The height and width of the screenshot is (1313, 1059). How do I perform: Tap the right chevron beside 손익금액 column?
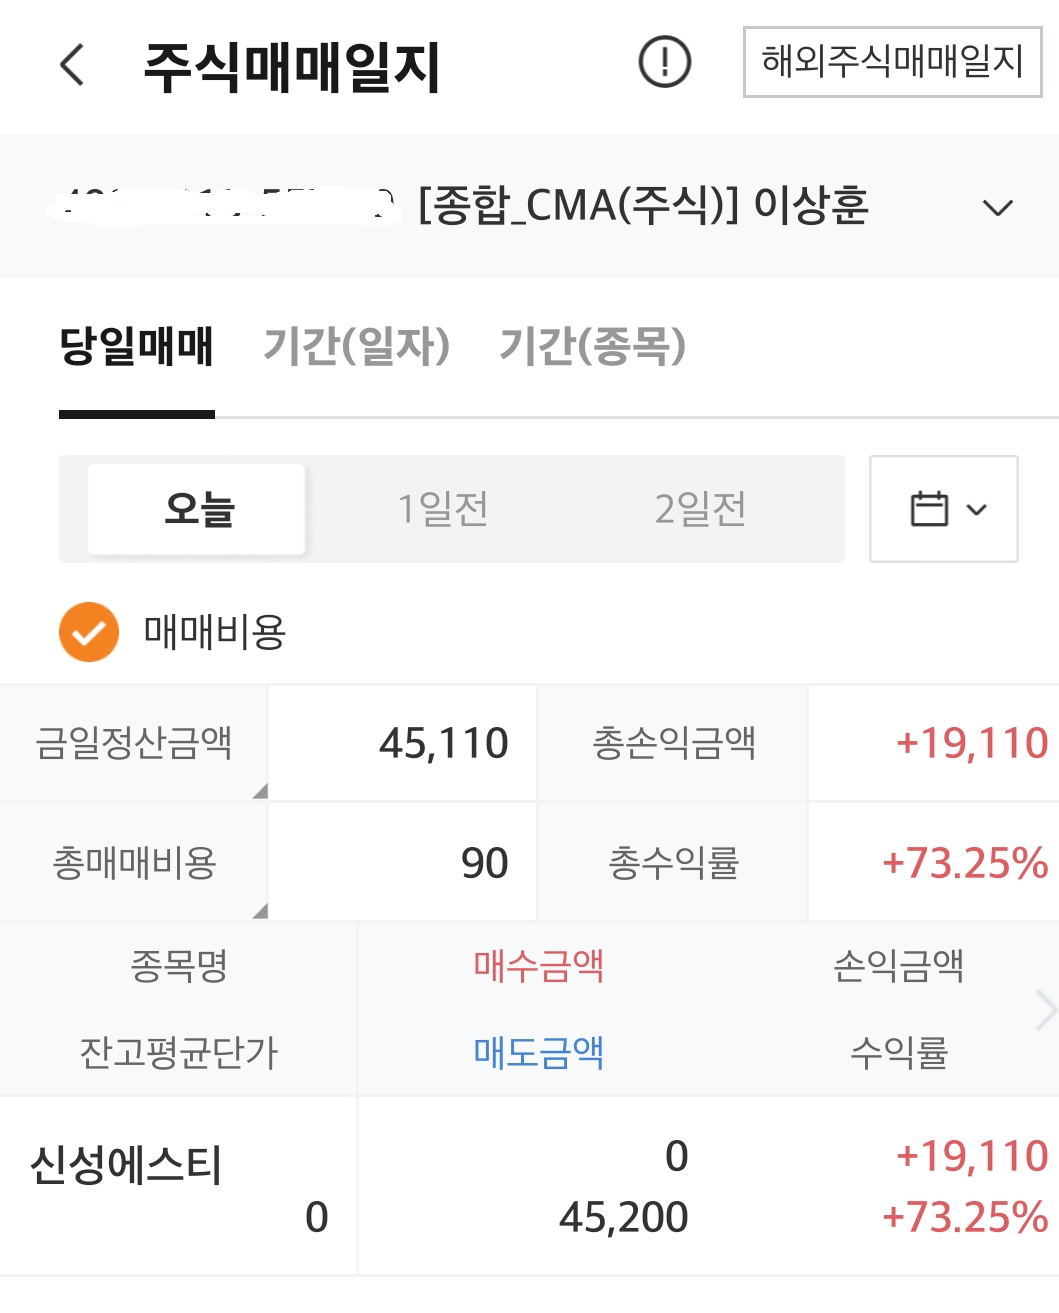[x=1045, y=1010]
